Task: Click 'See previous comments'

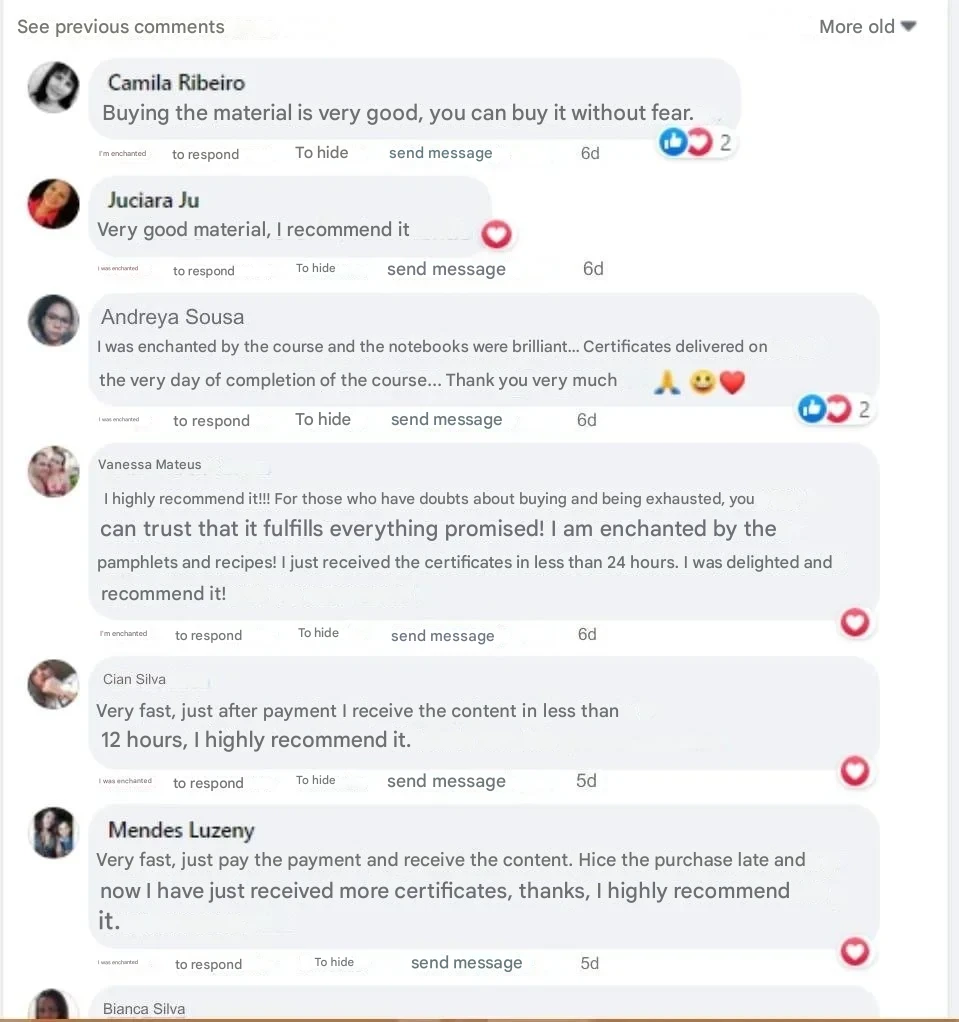Action: click(121, 27)
